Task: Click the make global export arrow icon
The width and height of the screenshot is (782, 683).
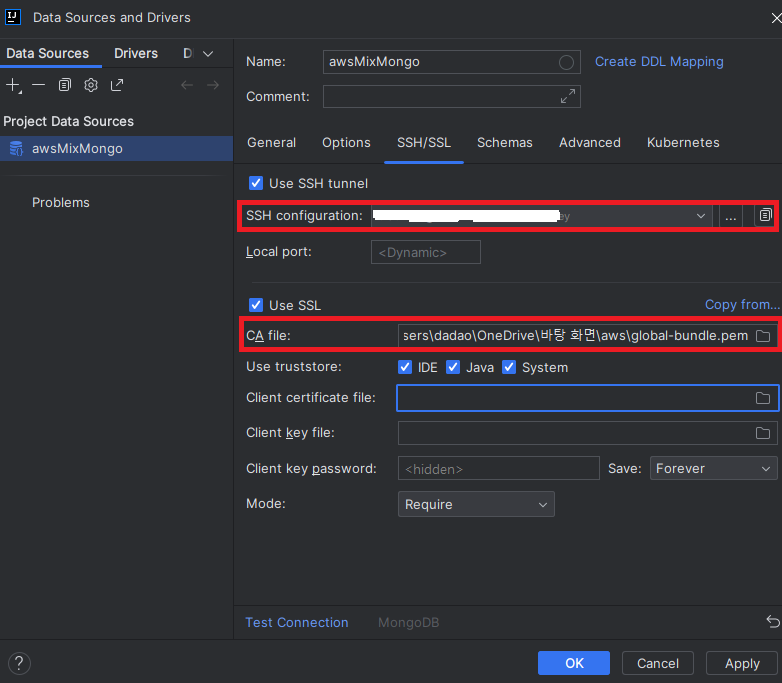Action: (x=117, y=85)
